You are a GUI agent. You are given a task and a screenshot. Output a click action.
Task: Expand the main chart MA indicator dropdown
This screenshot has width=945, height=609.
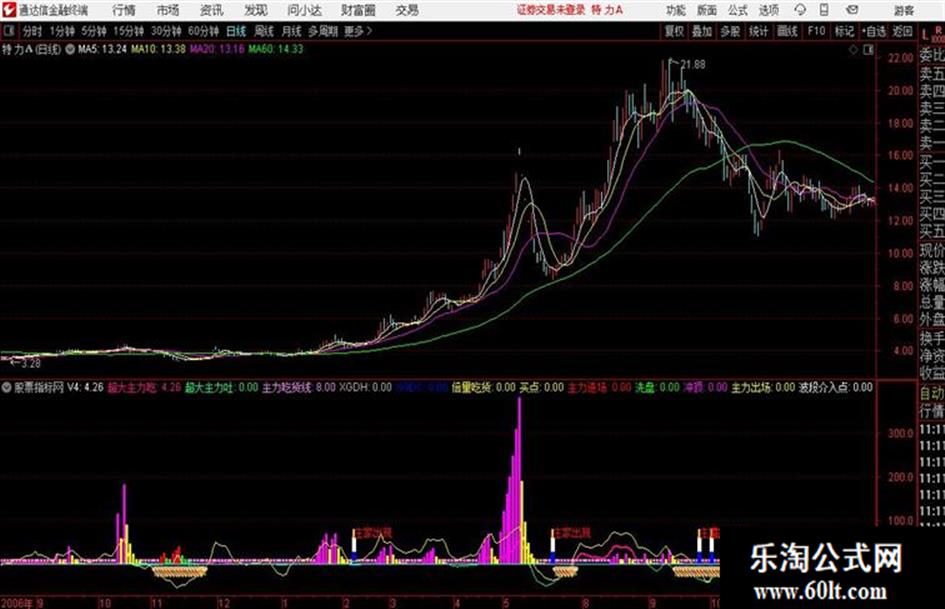point(70,49)
